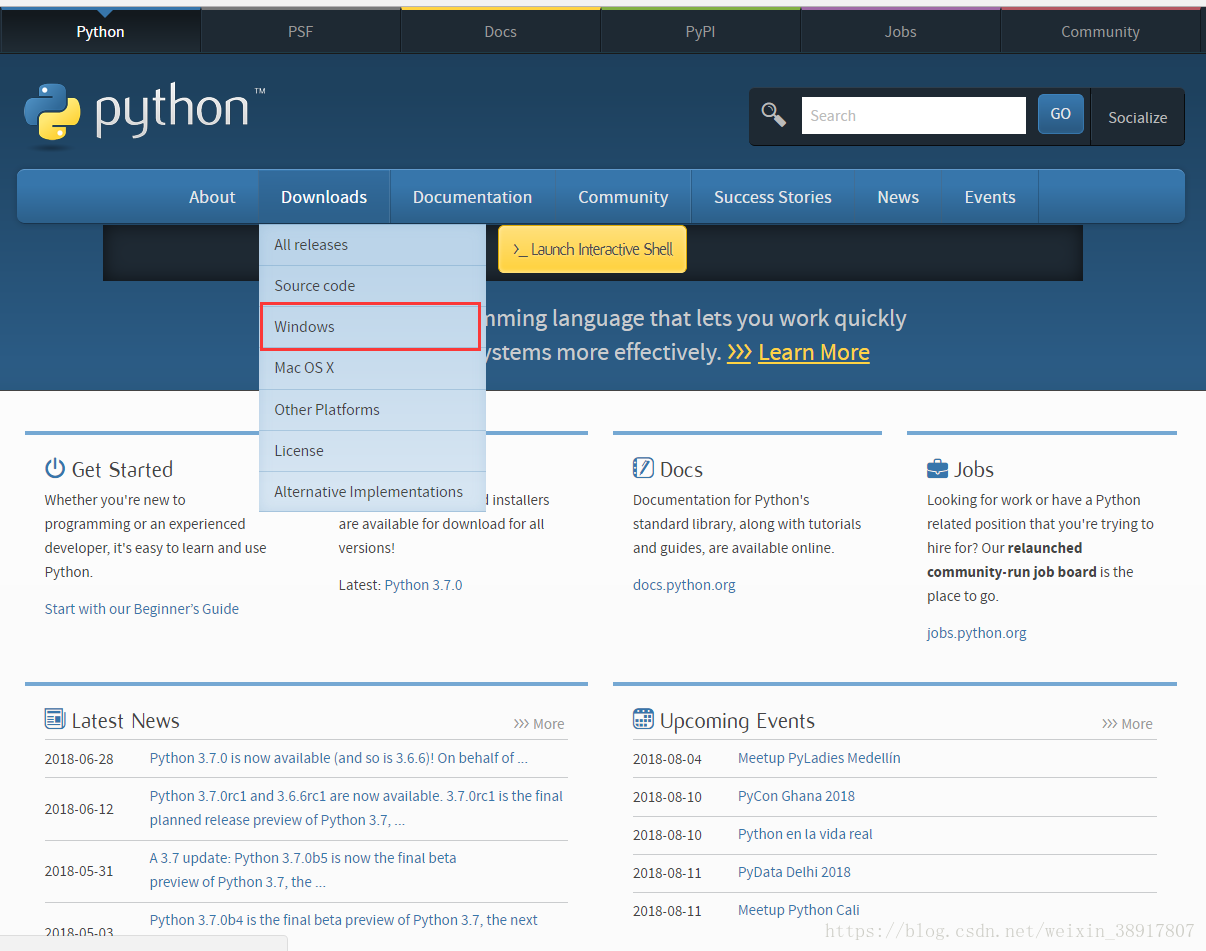The image size is (1206, 951).
Task: Open the Socialize dropdown
Action: (x=1137, y=117)
